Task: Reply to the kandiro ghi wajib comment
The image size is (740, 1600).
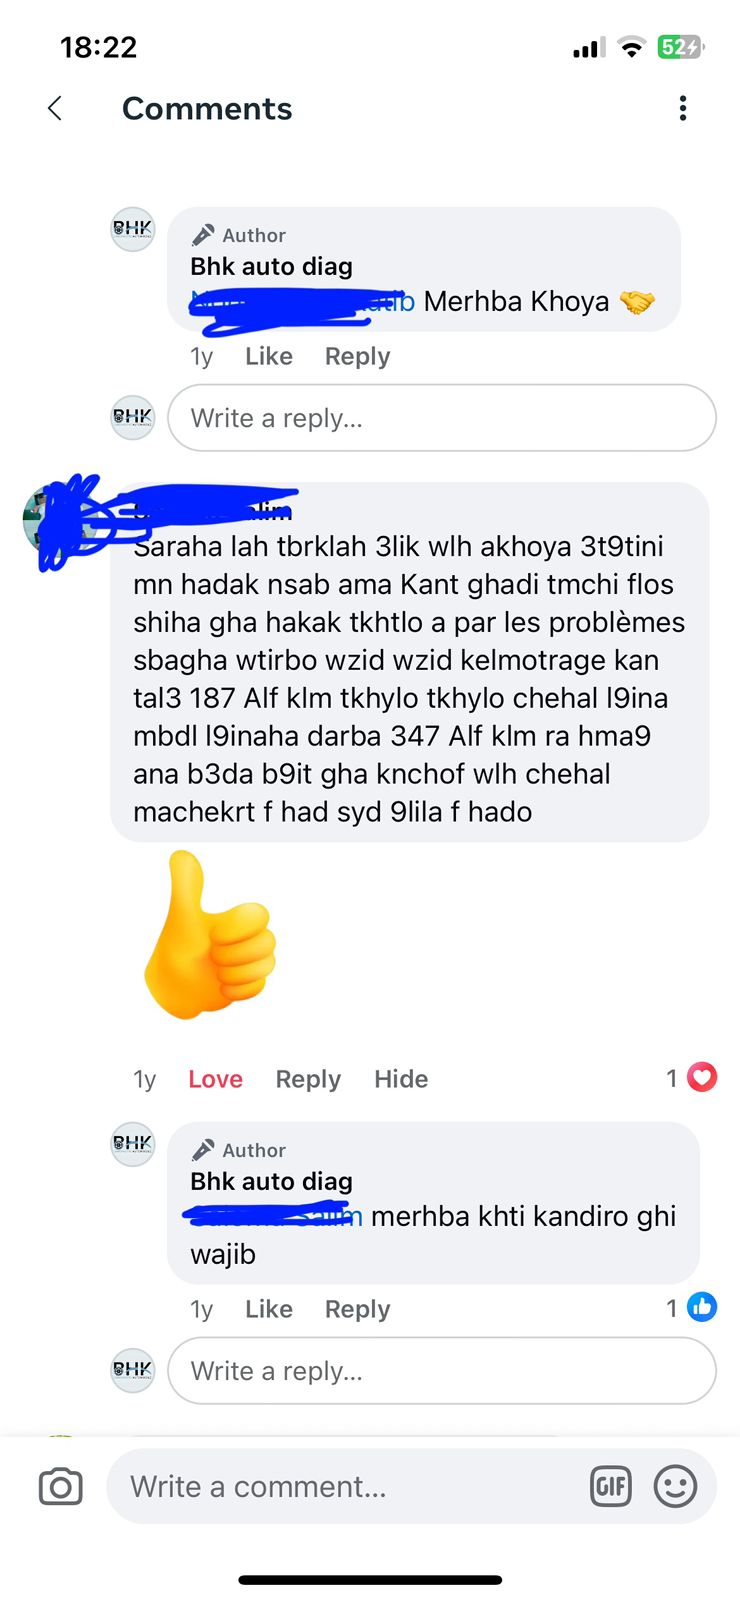Action: tap(358, 1309)
